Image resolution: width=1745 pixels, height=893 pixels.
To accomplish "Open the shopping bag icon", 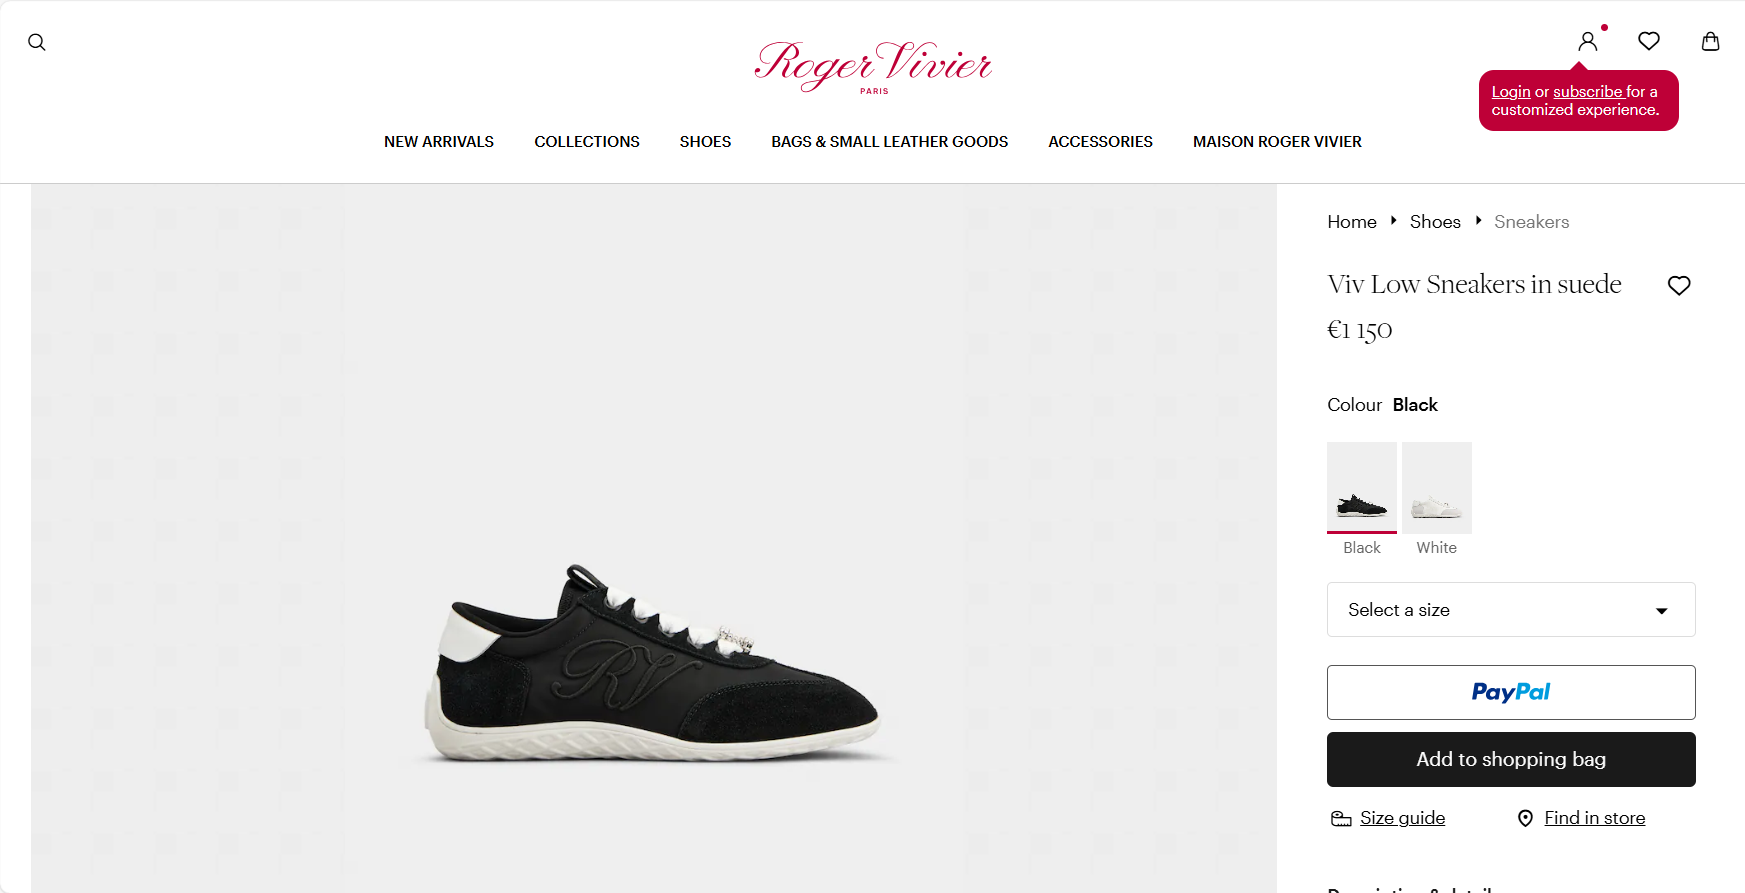I will coord(1711,41).
